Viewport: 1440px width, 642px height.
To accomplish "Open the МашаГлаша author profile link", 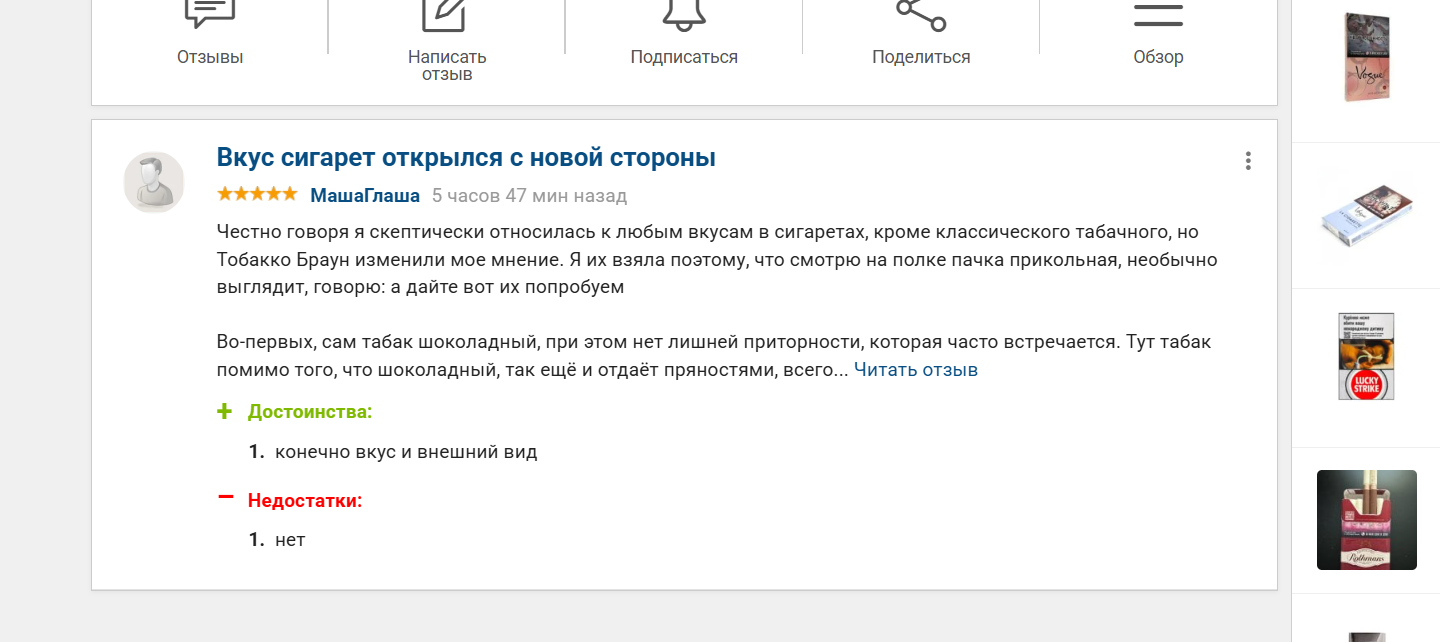I will coord(365,196).
